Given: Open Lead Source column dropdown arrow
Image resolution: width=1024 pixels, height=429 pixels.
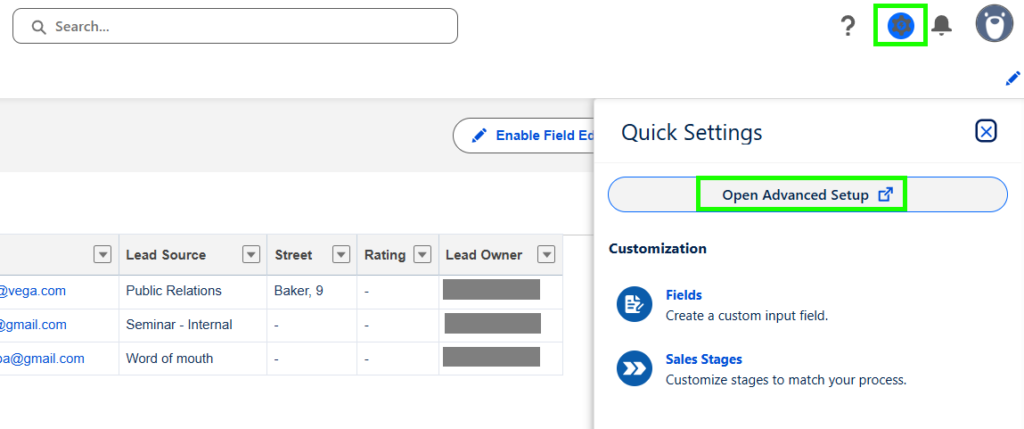Looking at the screenshot, I should pyautogui.click(x=251, y=255).
